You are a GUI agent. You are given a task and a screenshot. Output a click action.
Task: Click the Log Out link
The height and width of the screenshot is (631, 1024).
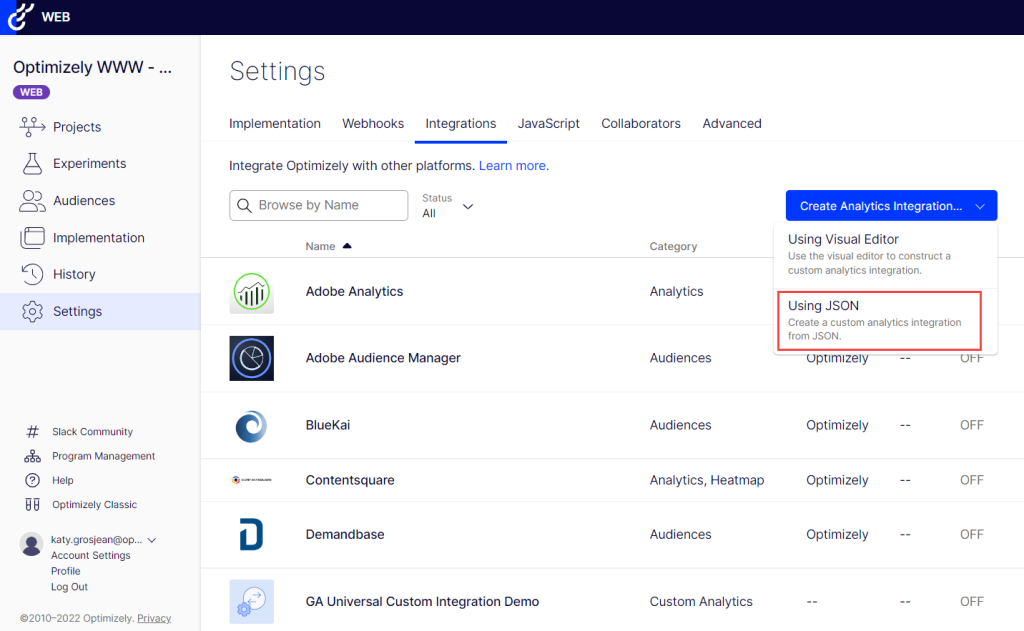tap(69, 587)
